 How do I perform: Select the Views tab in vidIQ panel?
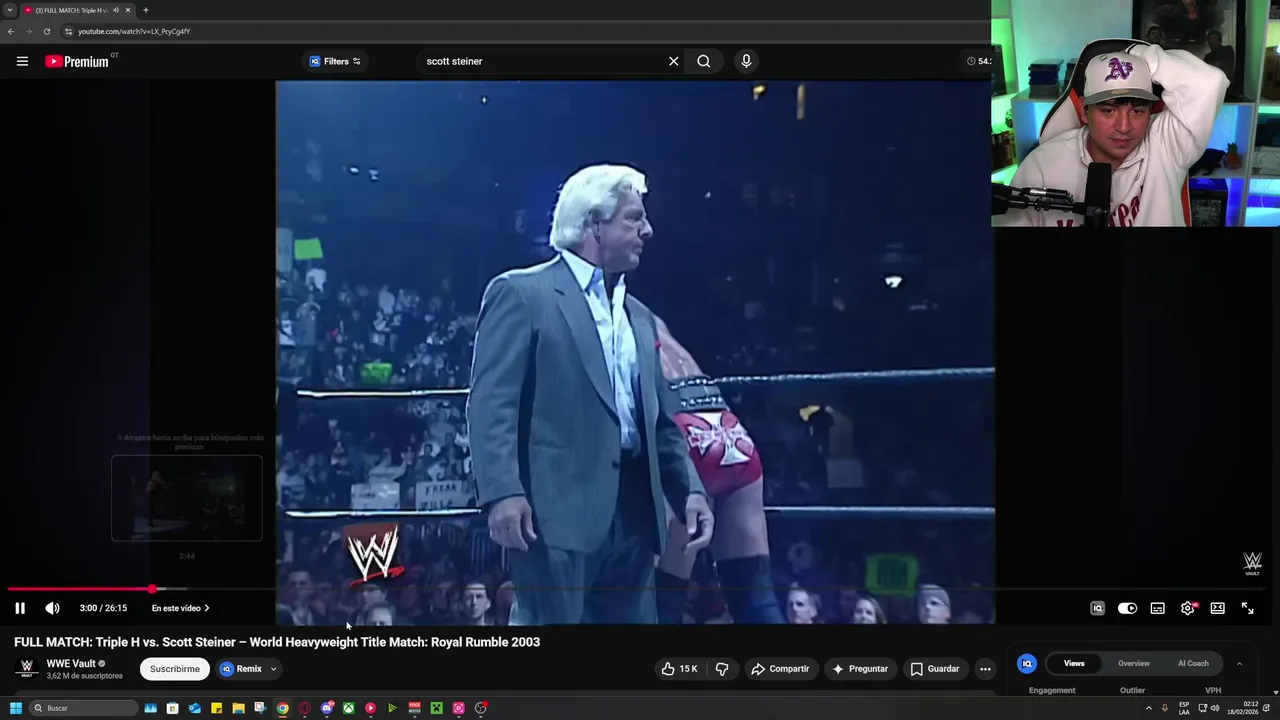(x=1074, y=663)
